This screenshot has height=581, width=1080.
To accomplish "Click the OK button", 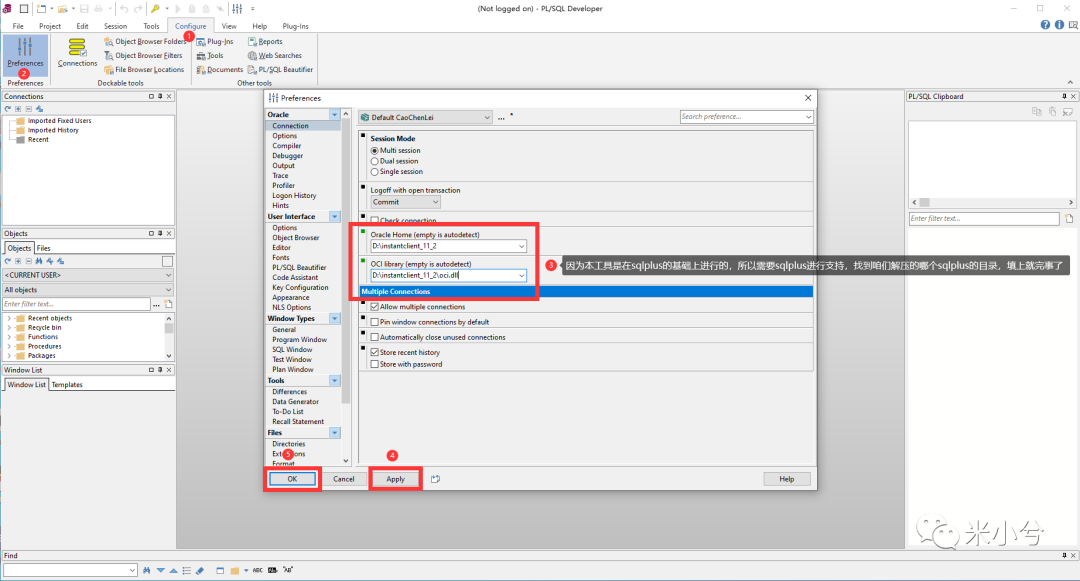I will click(x=292, y=479).
